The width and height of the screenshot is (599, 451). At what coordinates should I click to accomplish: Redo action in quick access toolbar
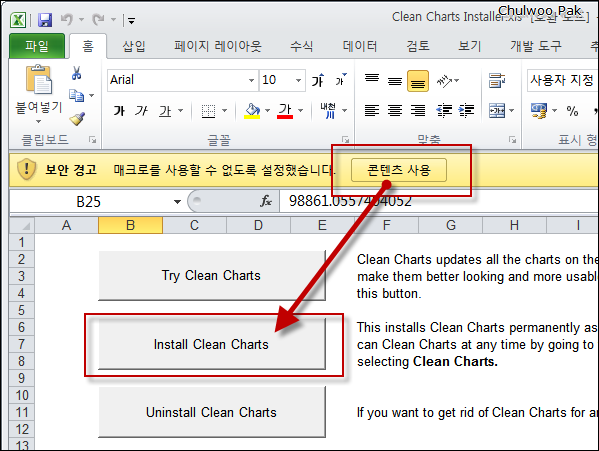pos(99,19)
